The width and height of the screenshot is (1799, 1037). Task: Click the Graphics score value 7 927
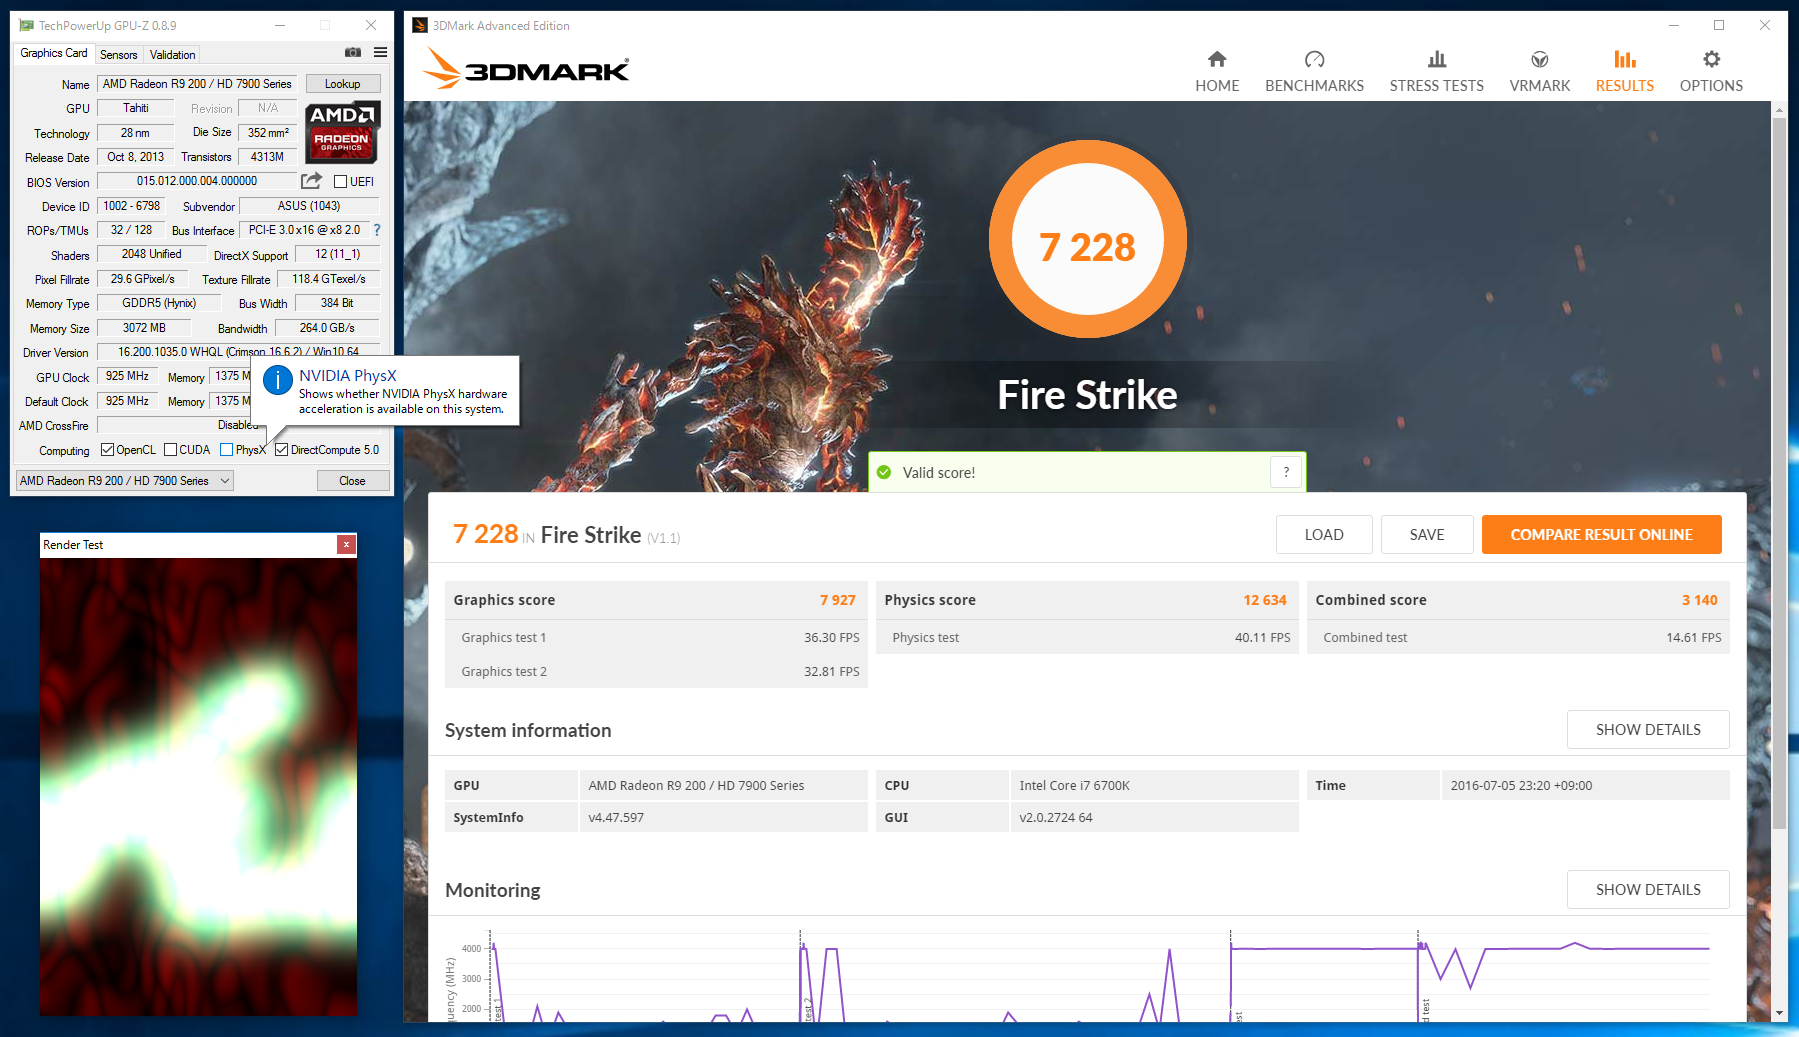coord(838,600)
